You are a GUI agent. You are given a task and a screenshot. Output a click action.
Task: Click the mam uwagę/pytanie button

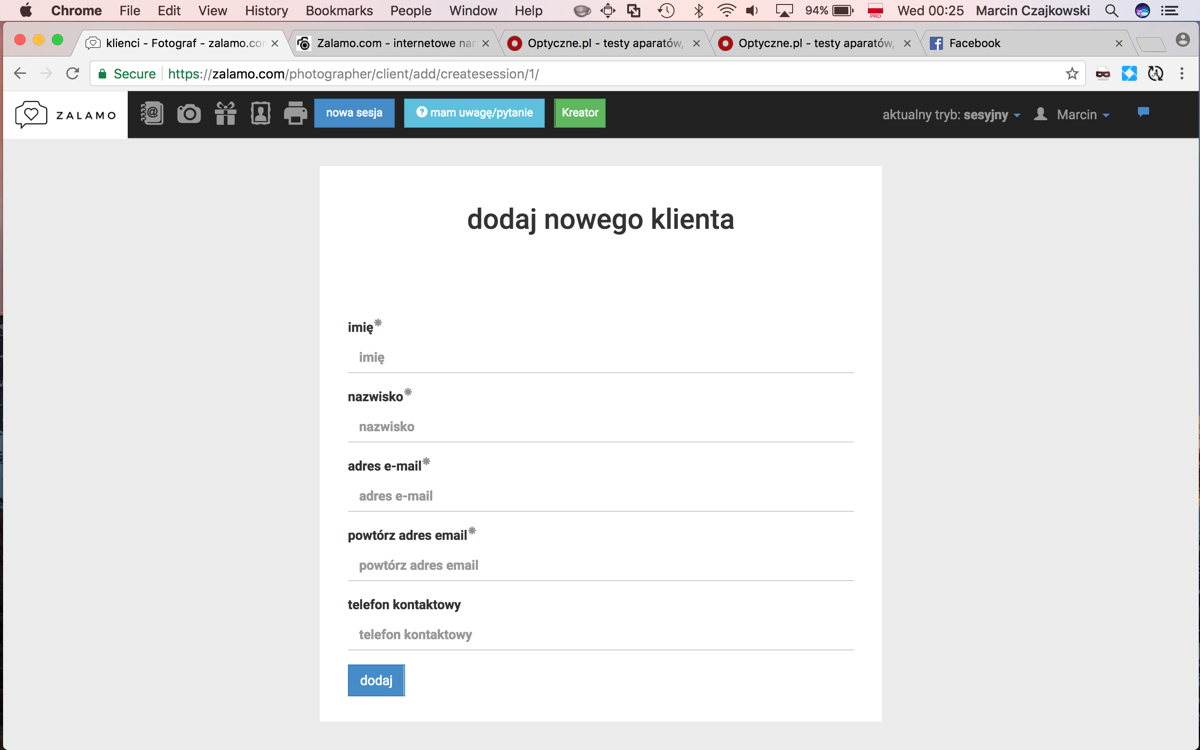474,113
